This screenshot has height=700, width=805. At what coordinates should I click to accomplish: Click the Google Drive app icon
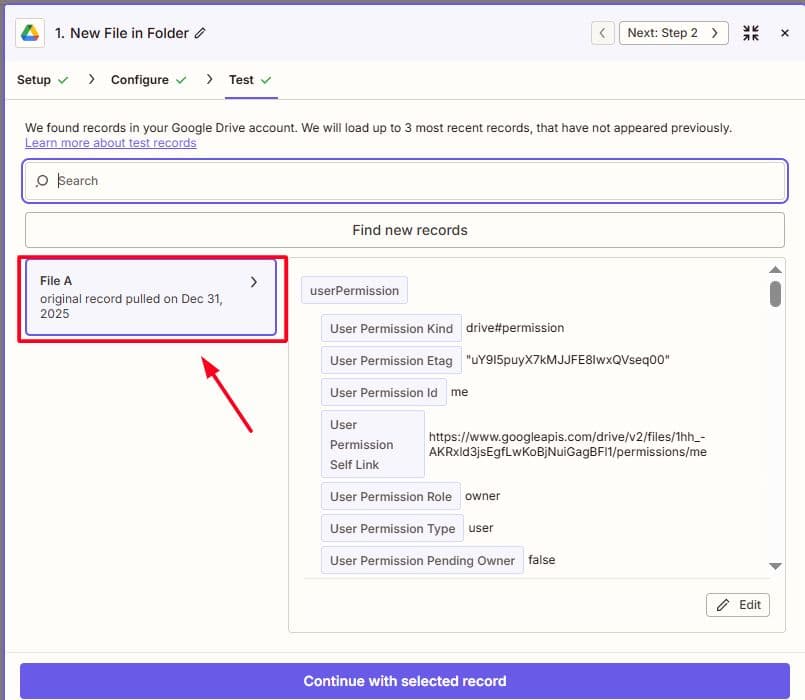[30, 33]
